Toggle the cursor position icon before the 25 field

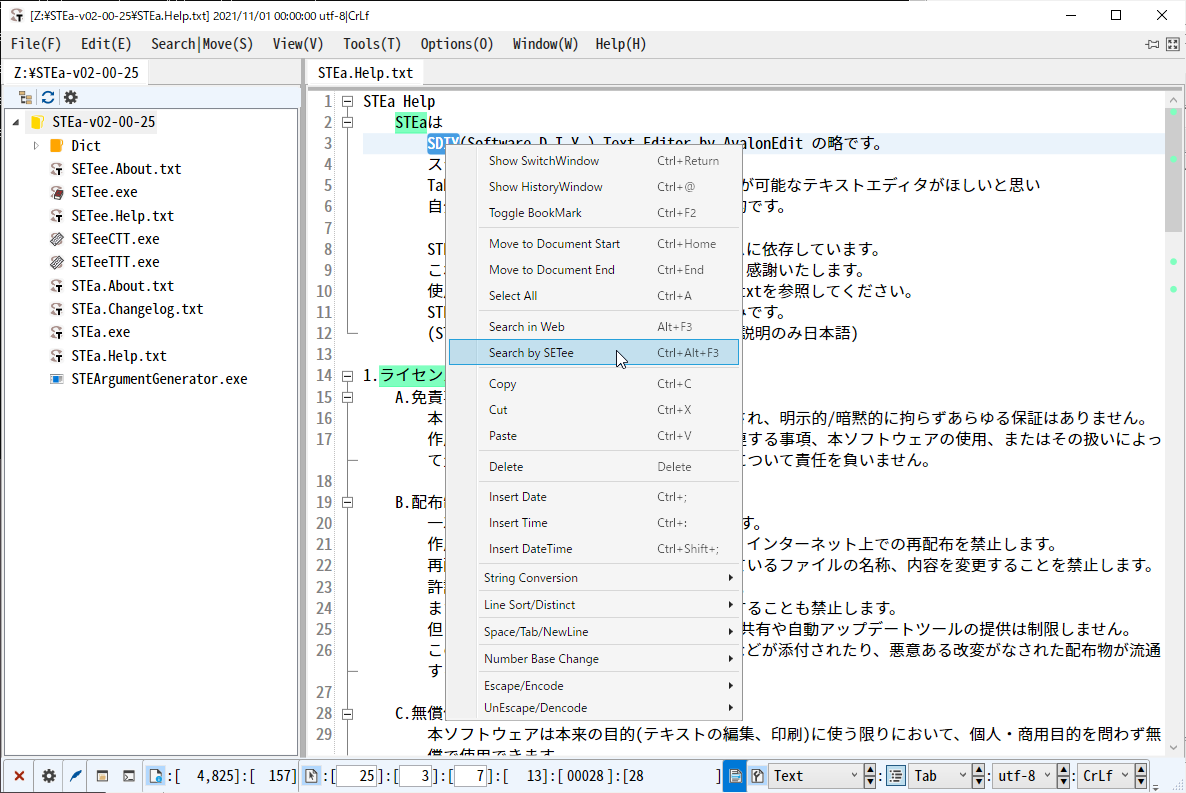(311, 776)
